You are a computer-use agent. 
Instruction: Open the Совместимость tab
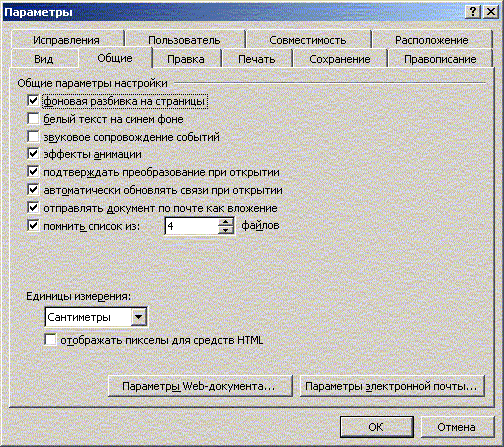[x=308, y=40]
